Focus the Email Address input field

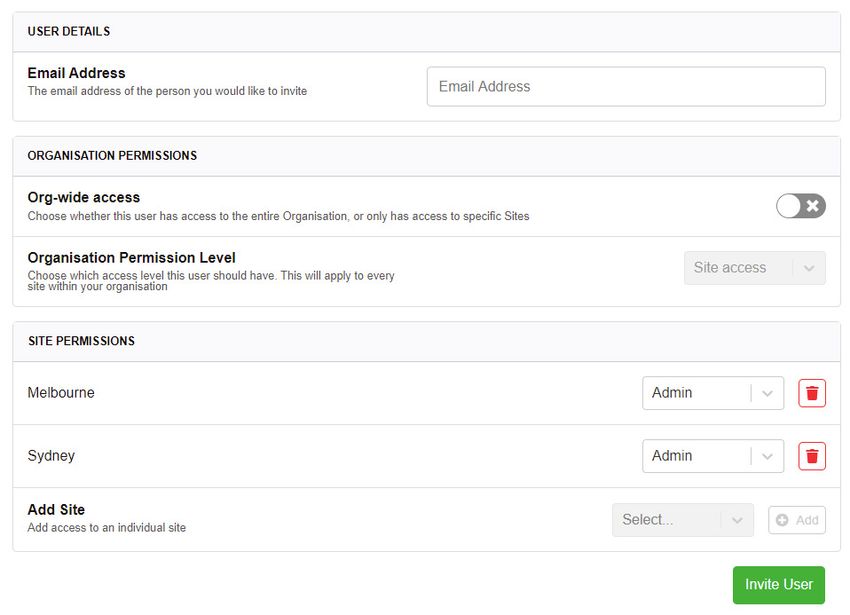626,86
